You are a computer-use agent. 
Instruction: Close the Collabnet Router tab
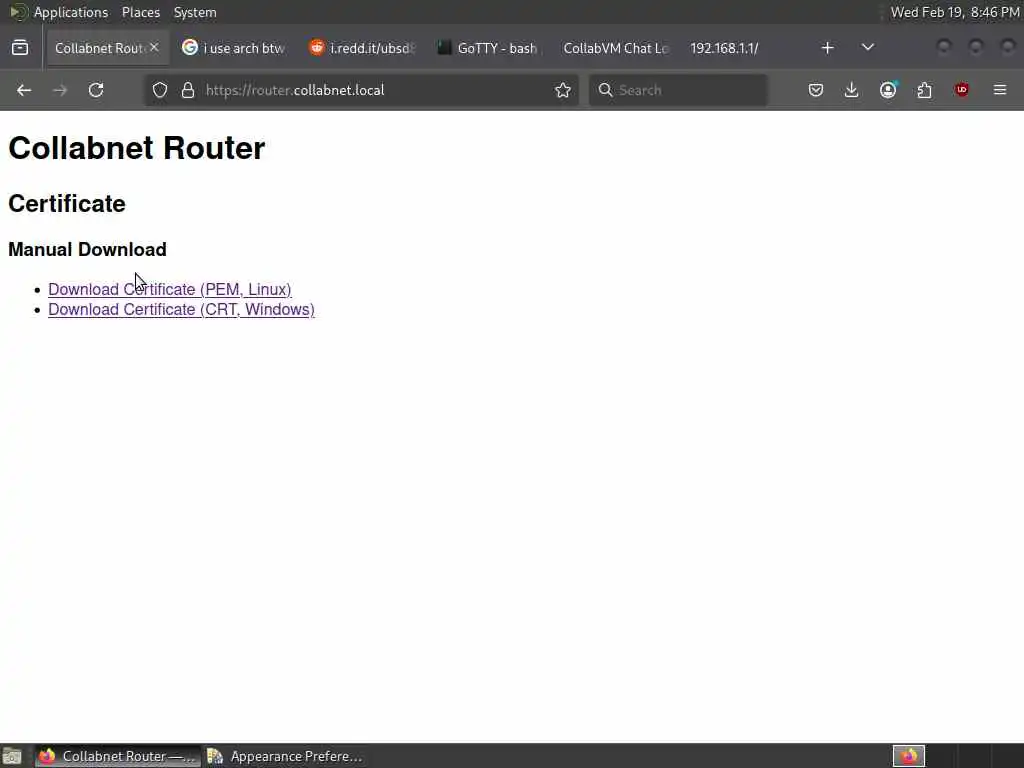pyautogui.click(x=154, y=47)
